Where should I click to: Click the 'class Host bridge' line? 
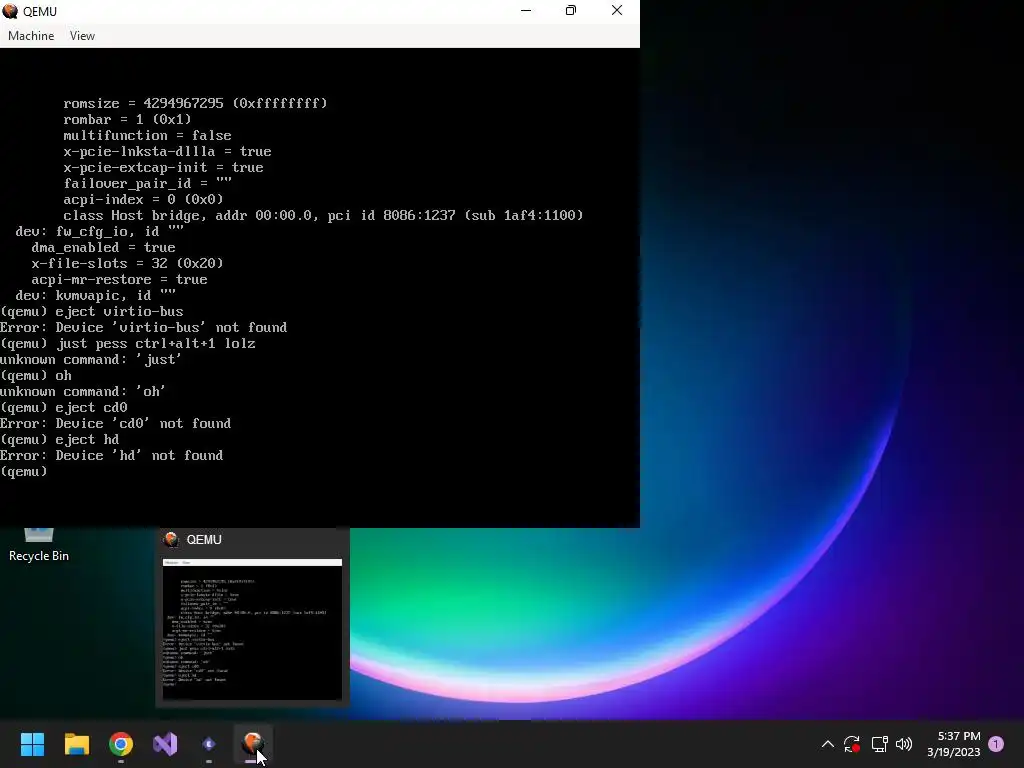pyautogui.click(x=323, y=216)
